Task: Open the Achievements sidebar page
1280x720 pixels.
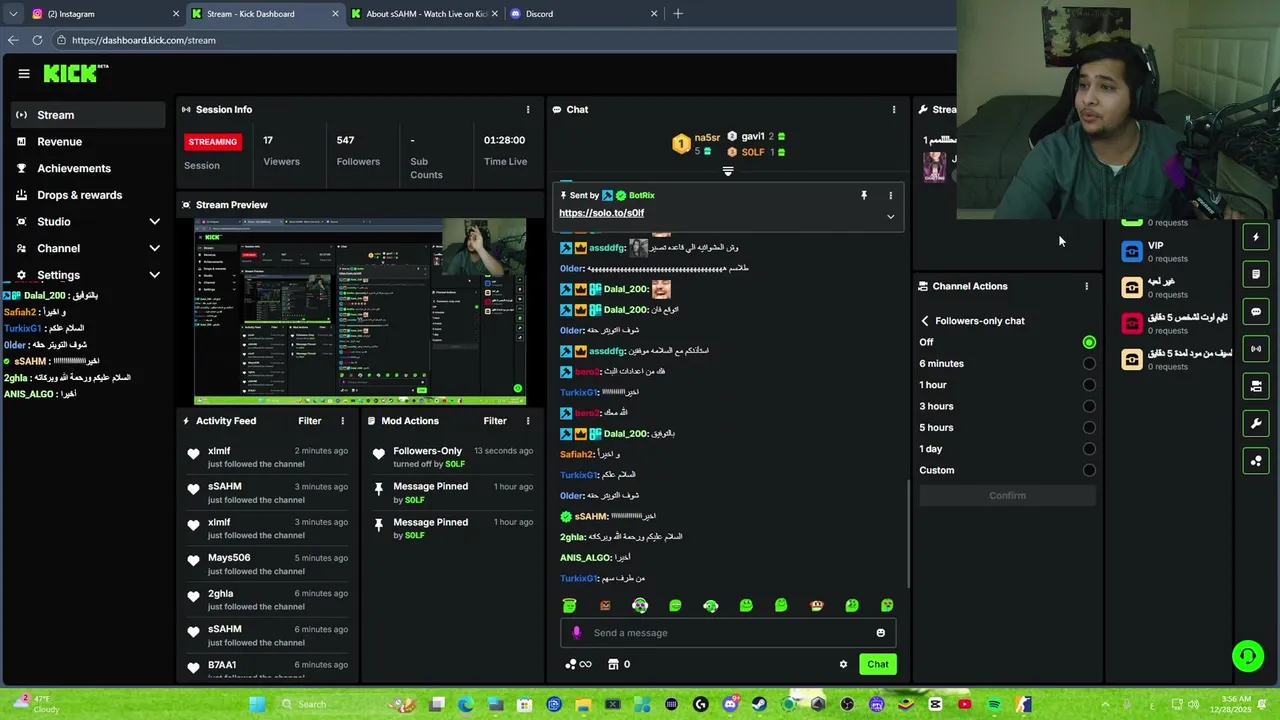Action: (x=88, y=168)
